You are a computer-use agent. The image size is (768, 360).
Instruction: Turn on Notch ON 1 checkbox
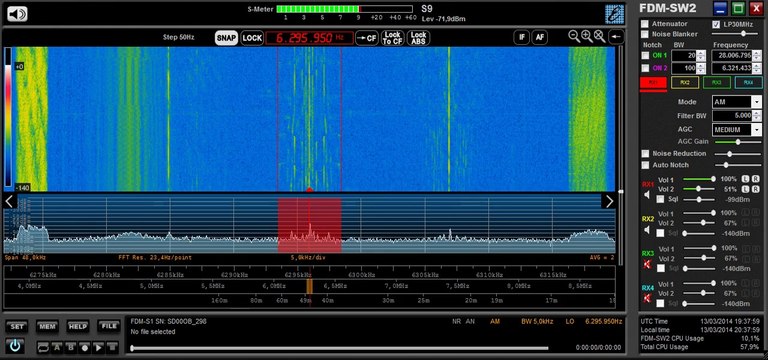(x=645, y=55)
